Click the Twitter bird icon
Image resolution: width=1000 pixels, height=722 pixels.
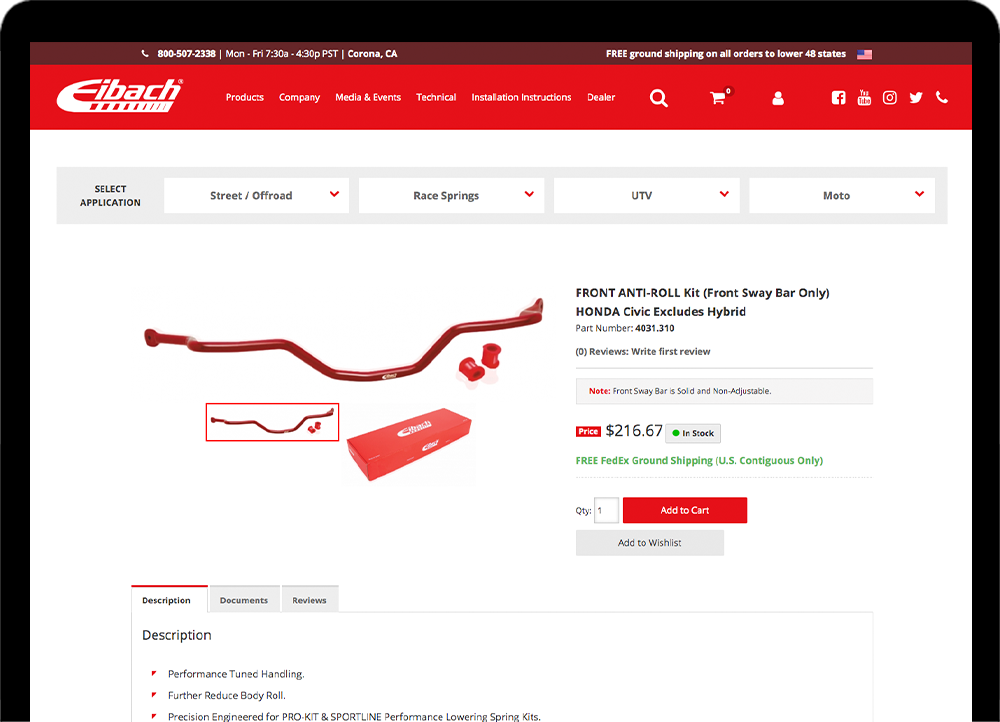pos(916,98)
